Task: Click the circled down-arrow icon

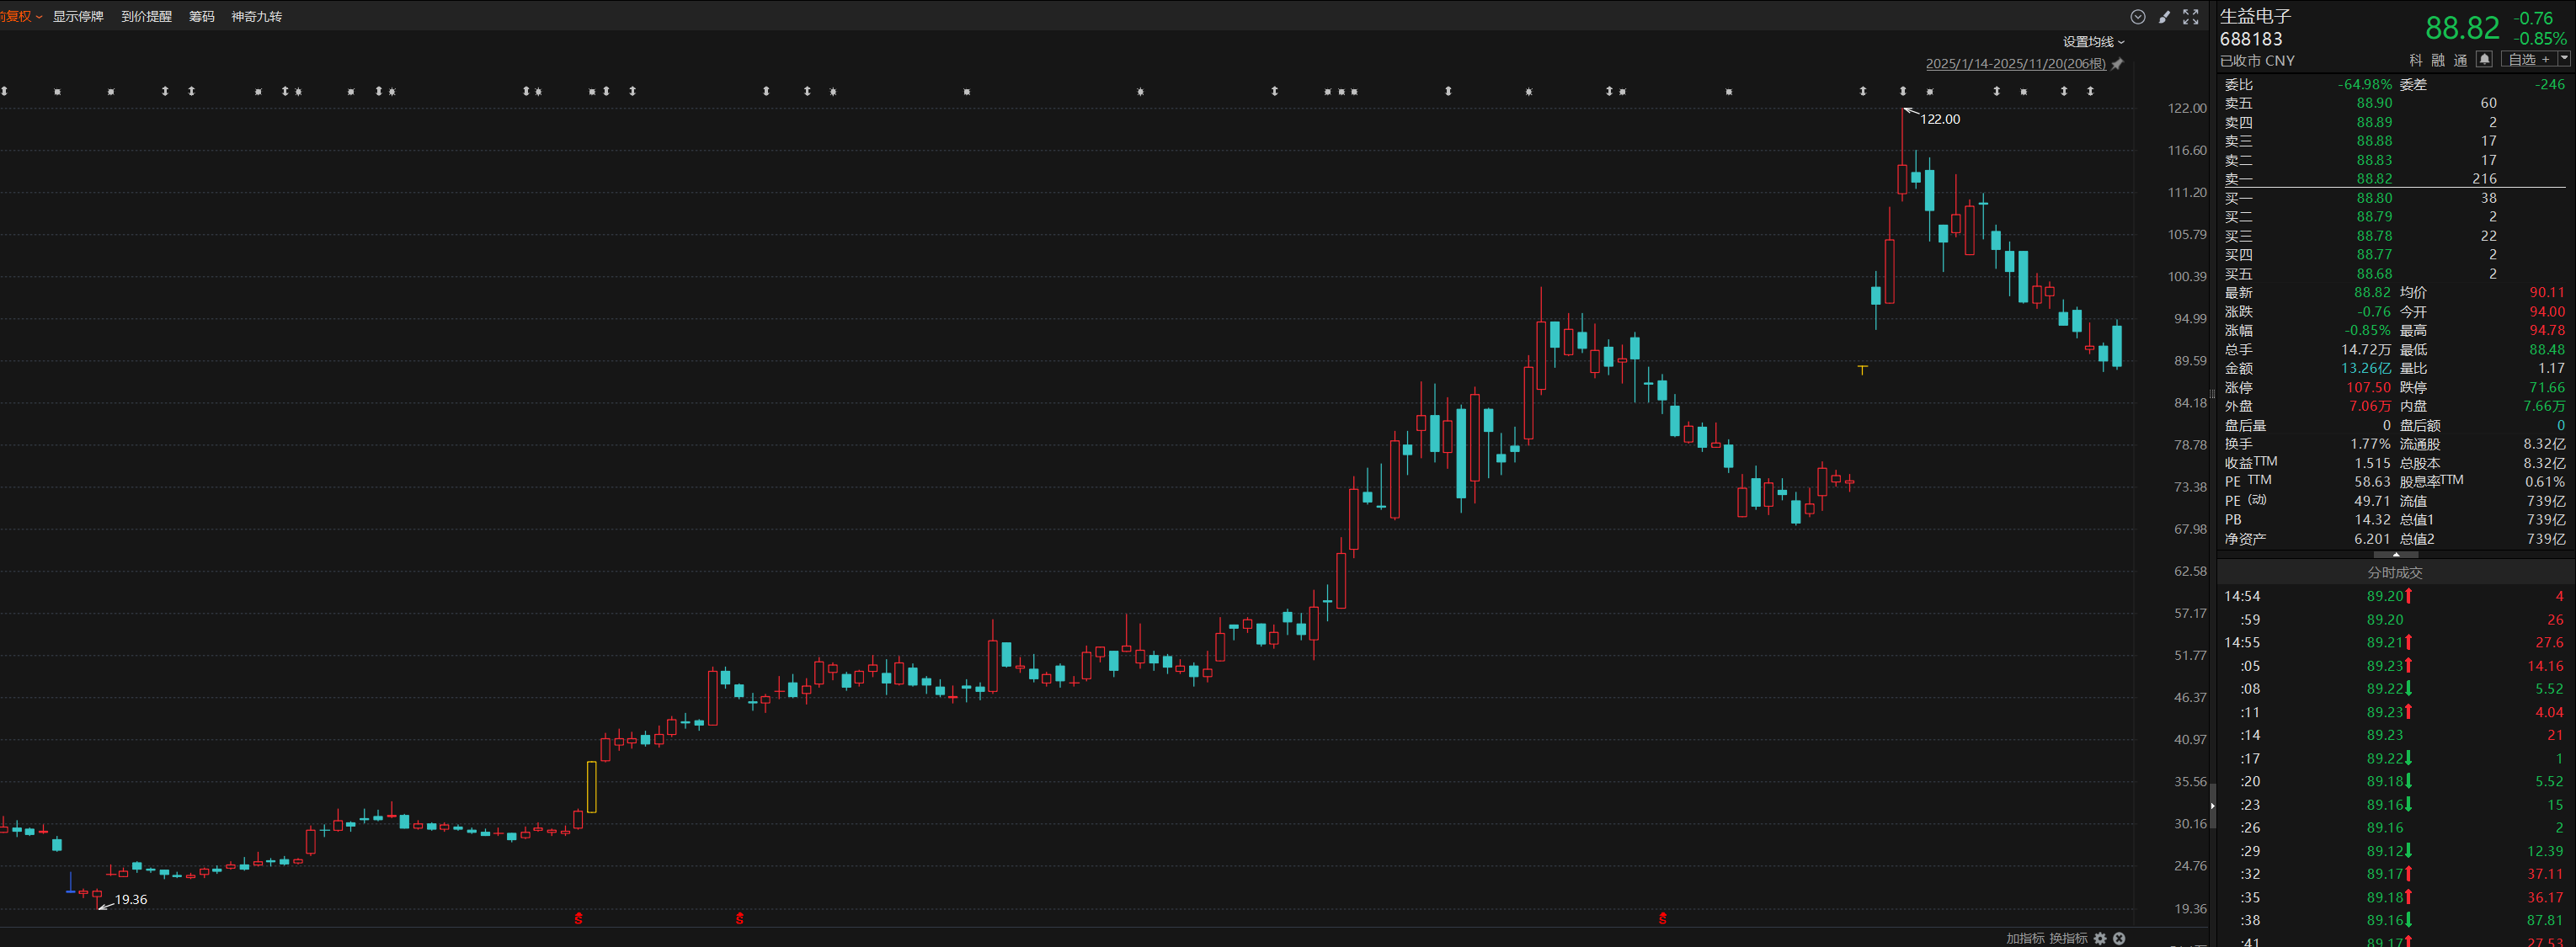Action: click(x=2138, y=17)
